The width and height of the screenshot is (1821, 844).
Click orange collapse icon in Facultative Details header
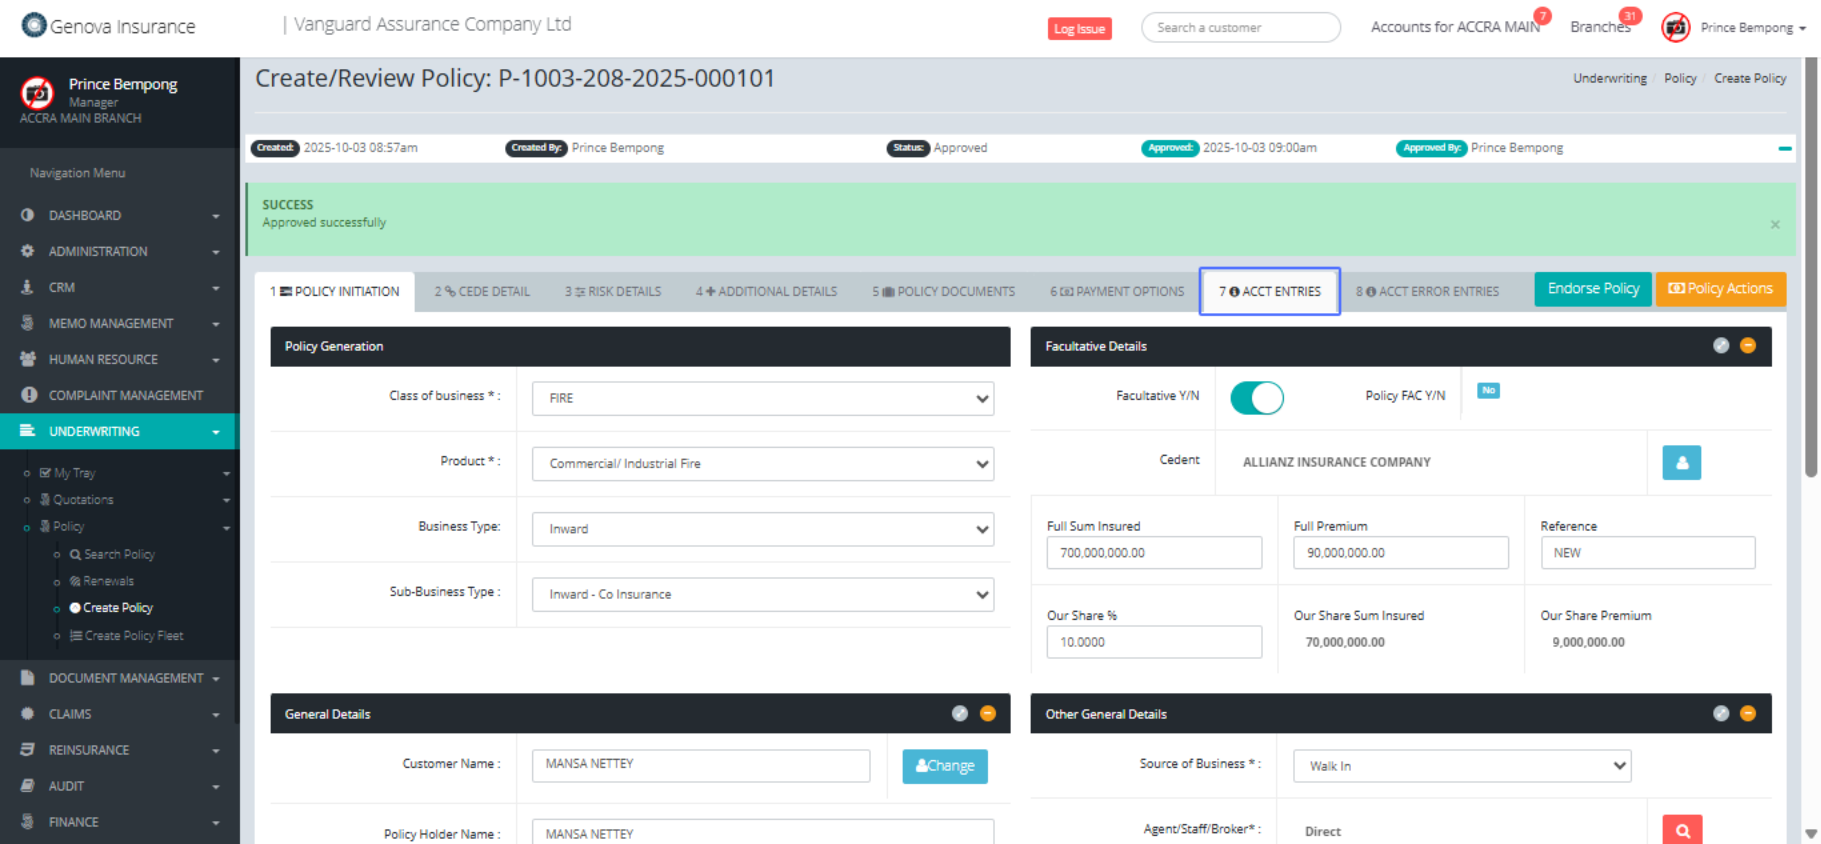click(x=1747, y=346)
